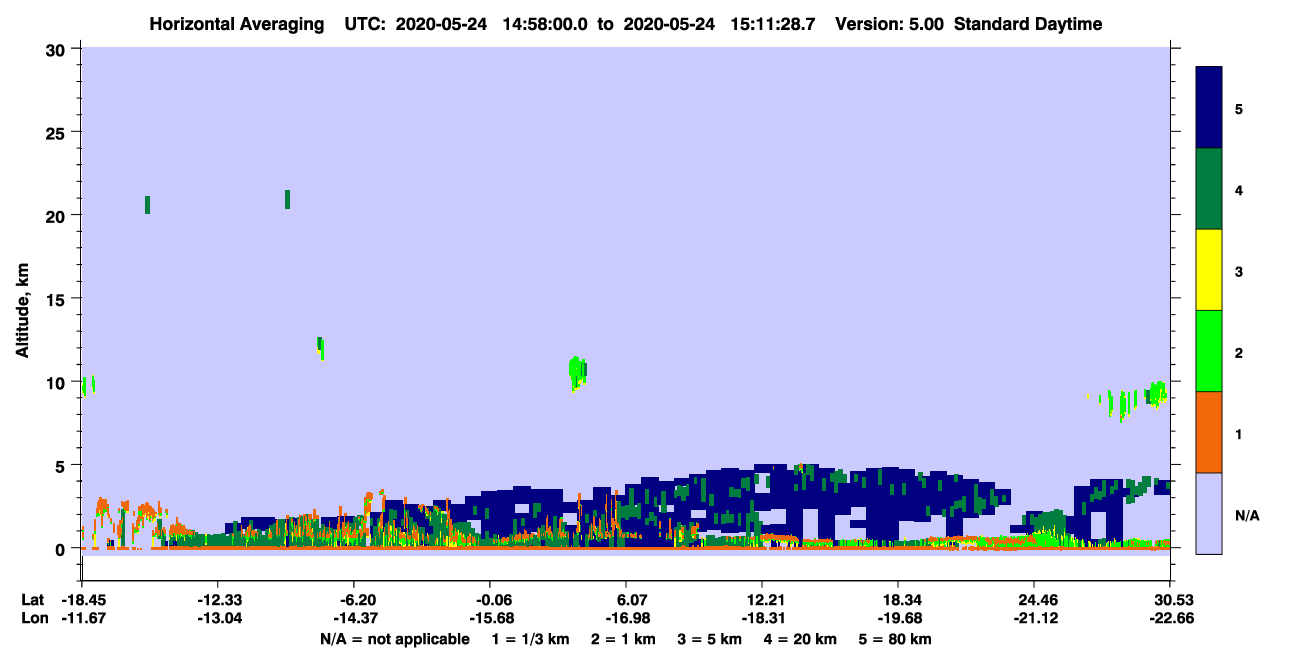
Task: Click the '4 = 20 km' legend note
Action: [x=801, y=639]
